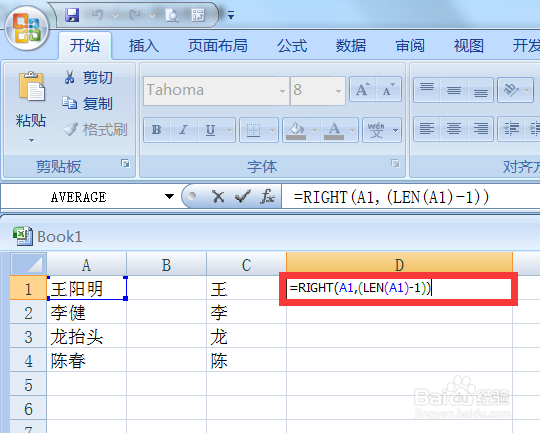Expand fill color palette arrow
This screenshot has width=540, height=433.
tap(314, 130)
